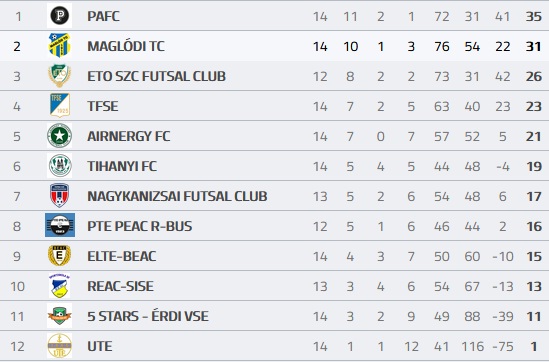Image resolution: width=549 pixels, height=362 pixels.
Task: Open the ETO SZC FUTSAL CLUB link
Action: (x=156, y=76)
